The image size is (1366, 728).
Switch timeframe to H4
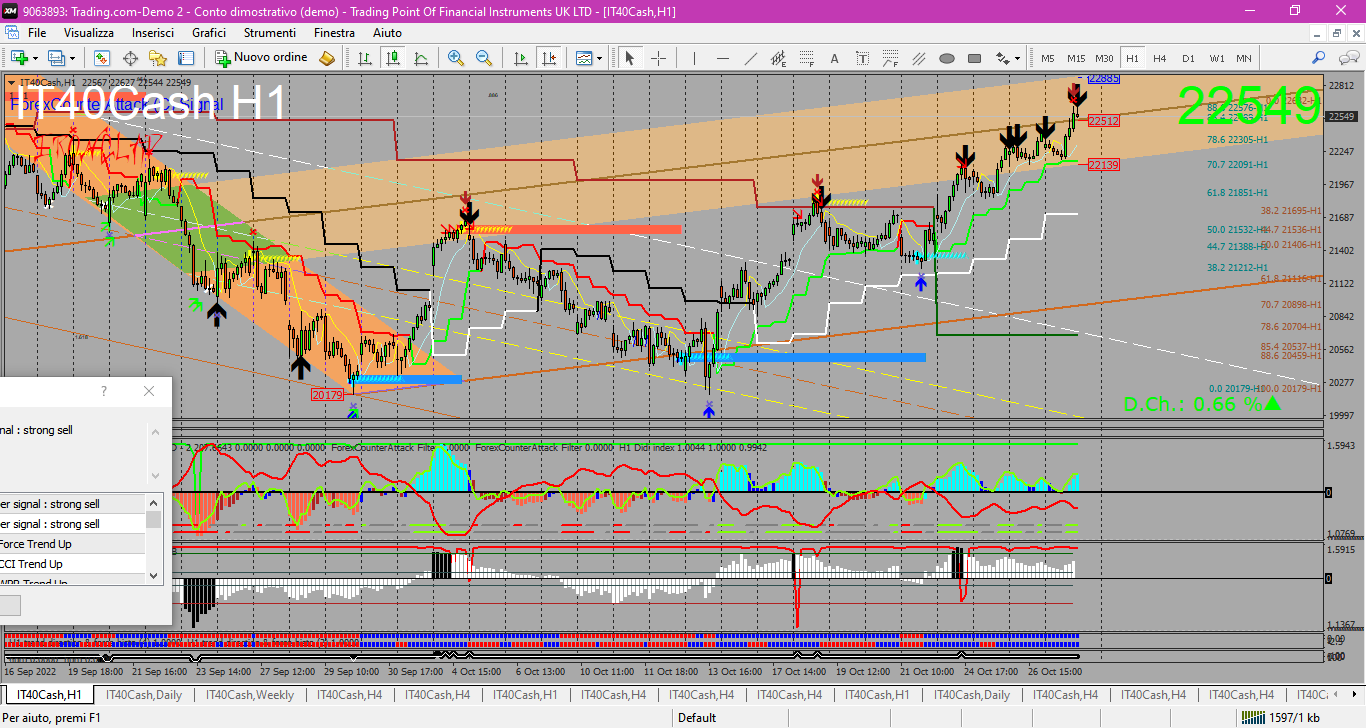(1160, 58)
